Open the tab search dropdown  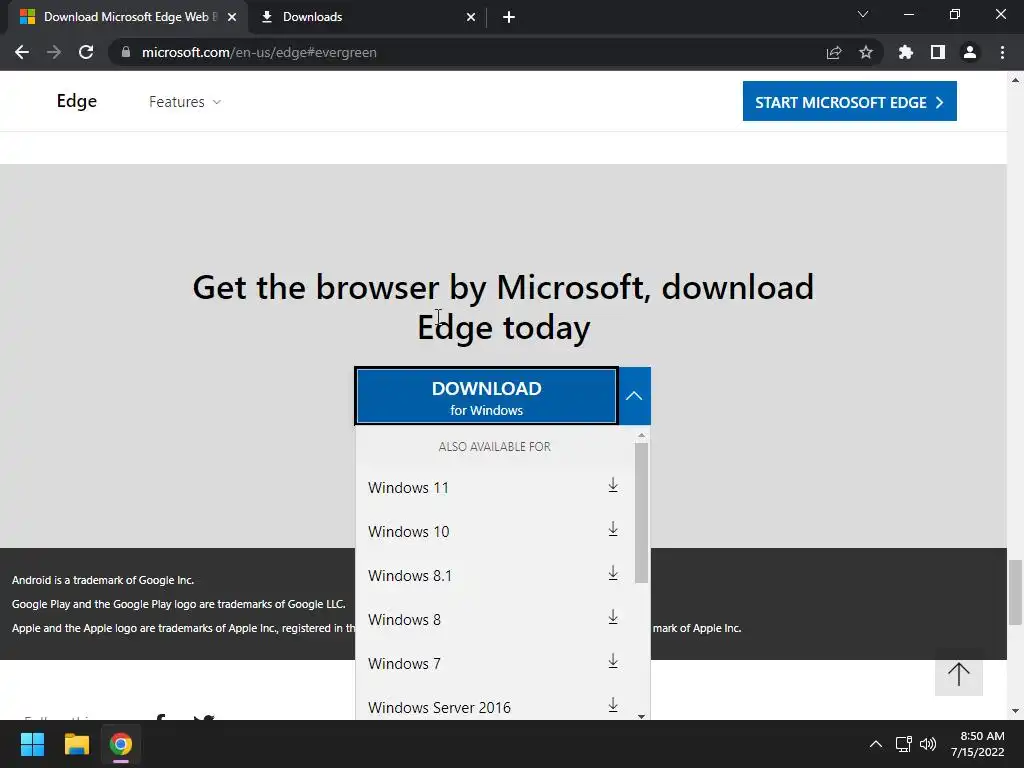click(x=863, y=14)
